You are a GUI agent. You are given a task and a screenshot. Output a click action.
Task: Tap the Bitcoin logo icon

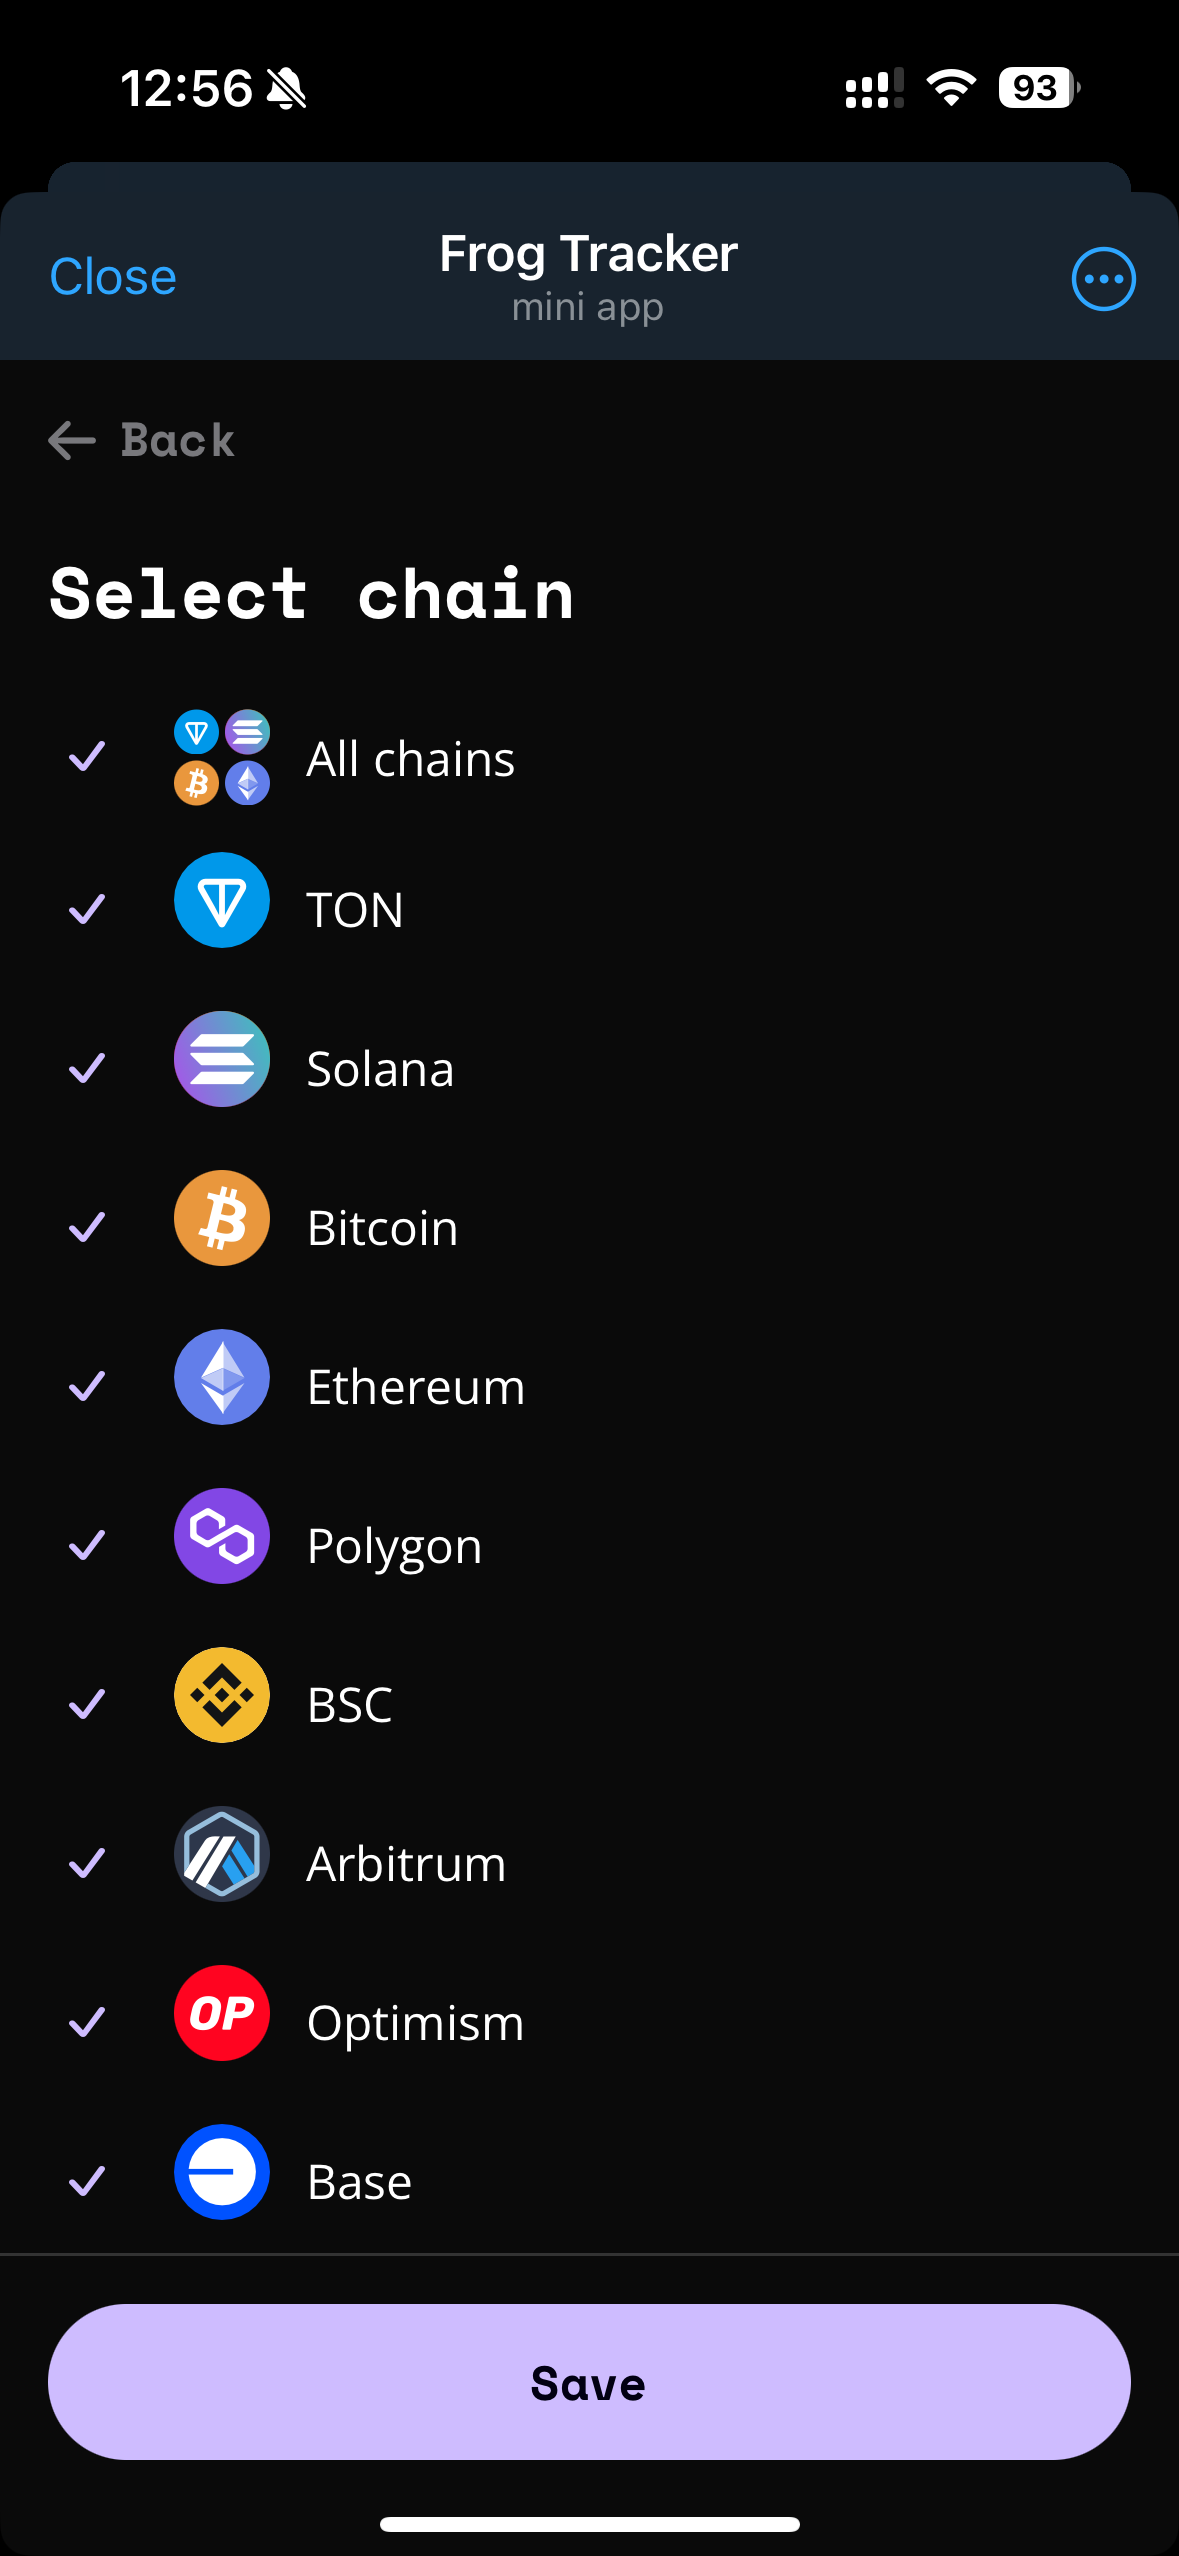click(222, 1218)
